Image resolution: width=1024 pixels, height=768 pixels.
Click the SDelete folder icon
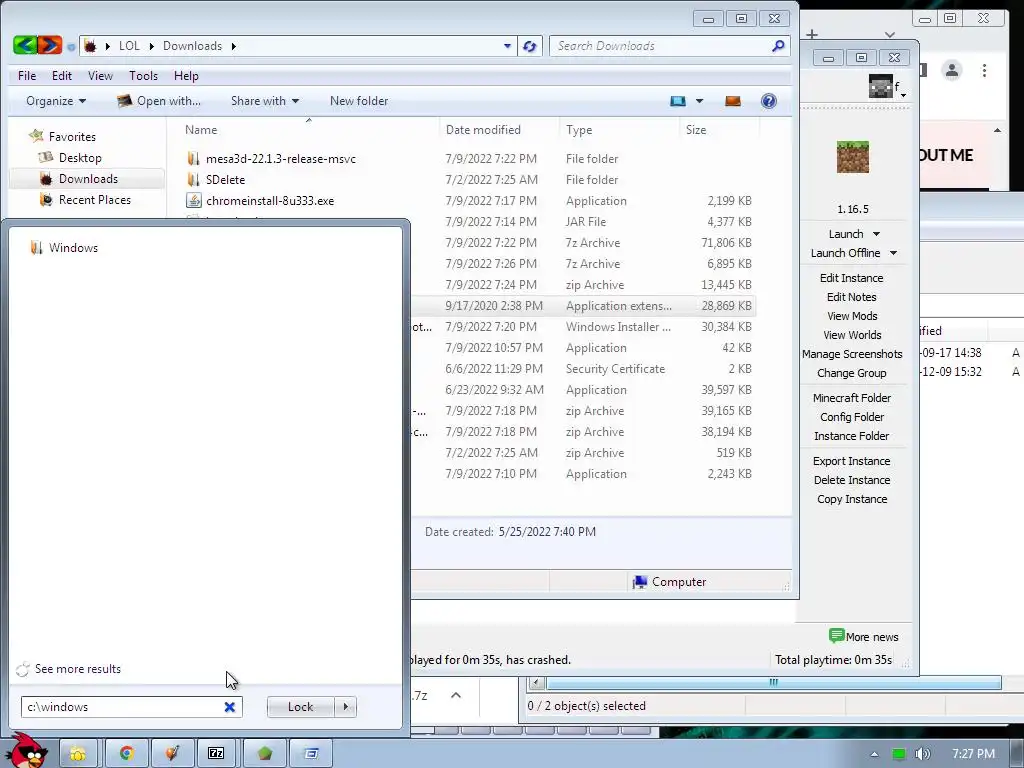pos(193,180)
